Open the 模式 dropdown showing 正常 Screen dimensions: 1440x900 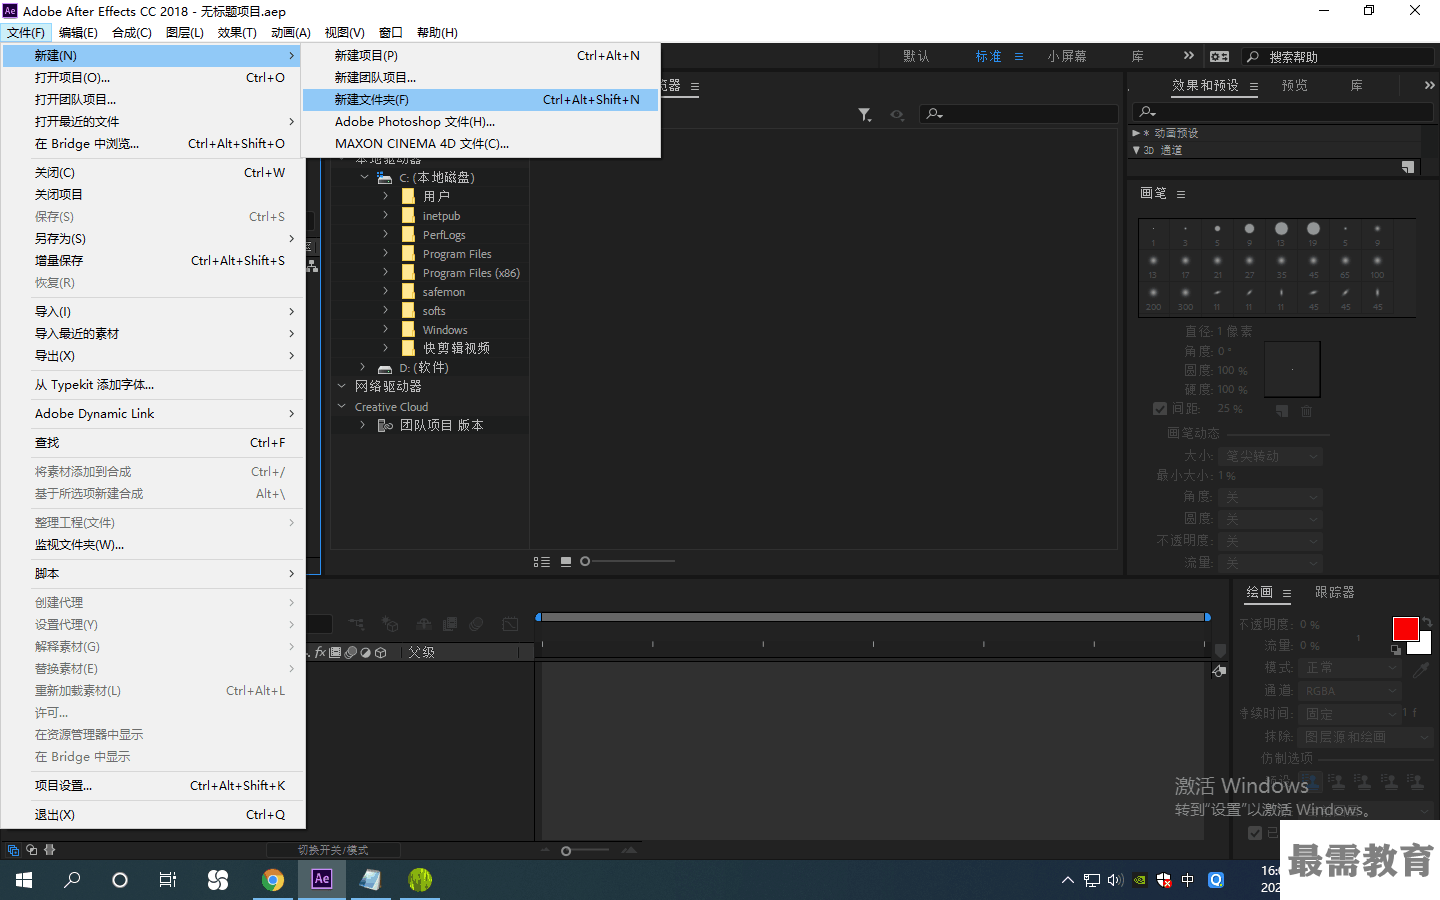pos(1350,668)
